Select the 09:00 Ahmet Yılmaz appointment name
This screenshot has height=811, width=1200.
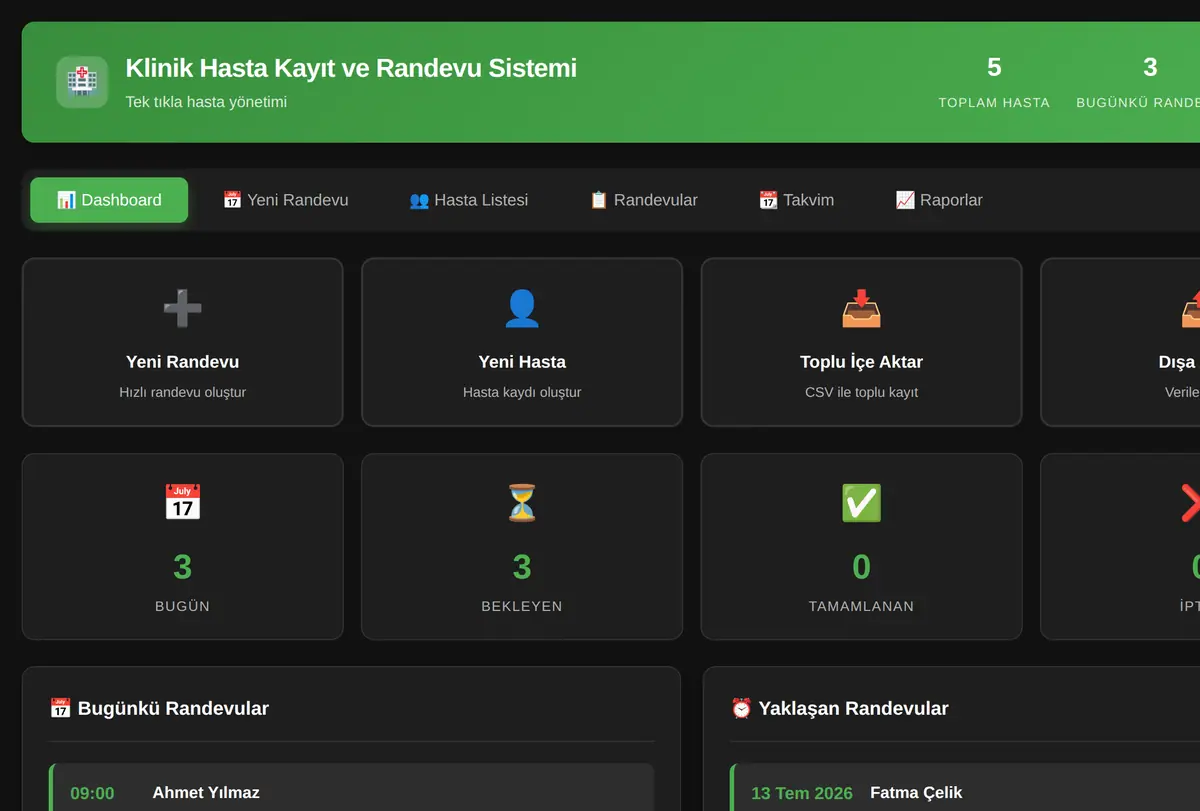[206, 793]
